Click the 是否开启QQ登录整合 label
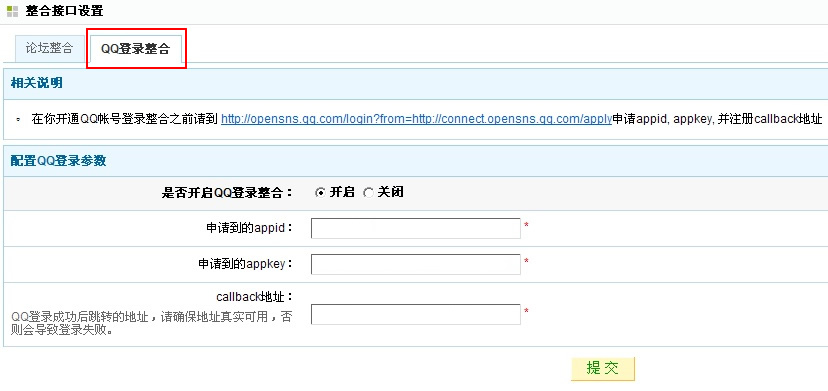The height and width of the screenshot is (391, 828). pyautogui.click(x=227, y=193)
